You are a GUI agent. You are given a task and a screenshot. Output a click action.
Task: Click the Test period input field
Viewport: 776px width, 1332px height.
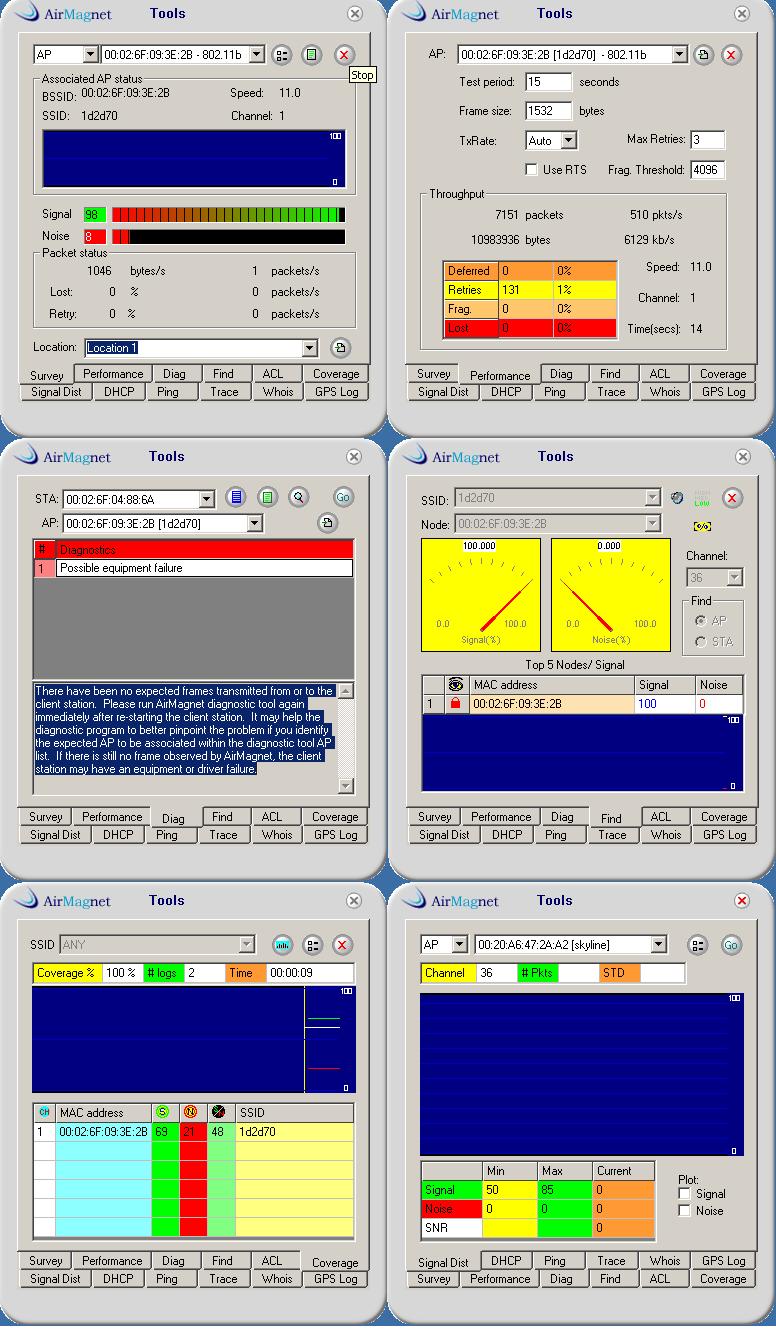pyautogui.click(x=547, y=82)
